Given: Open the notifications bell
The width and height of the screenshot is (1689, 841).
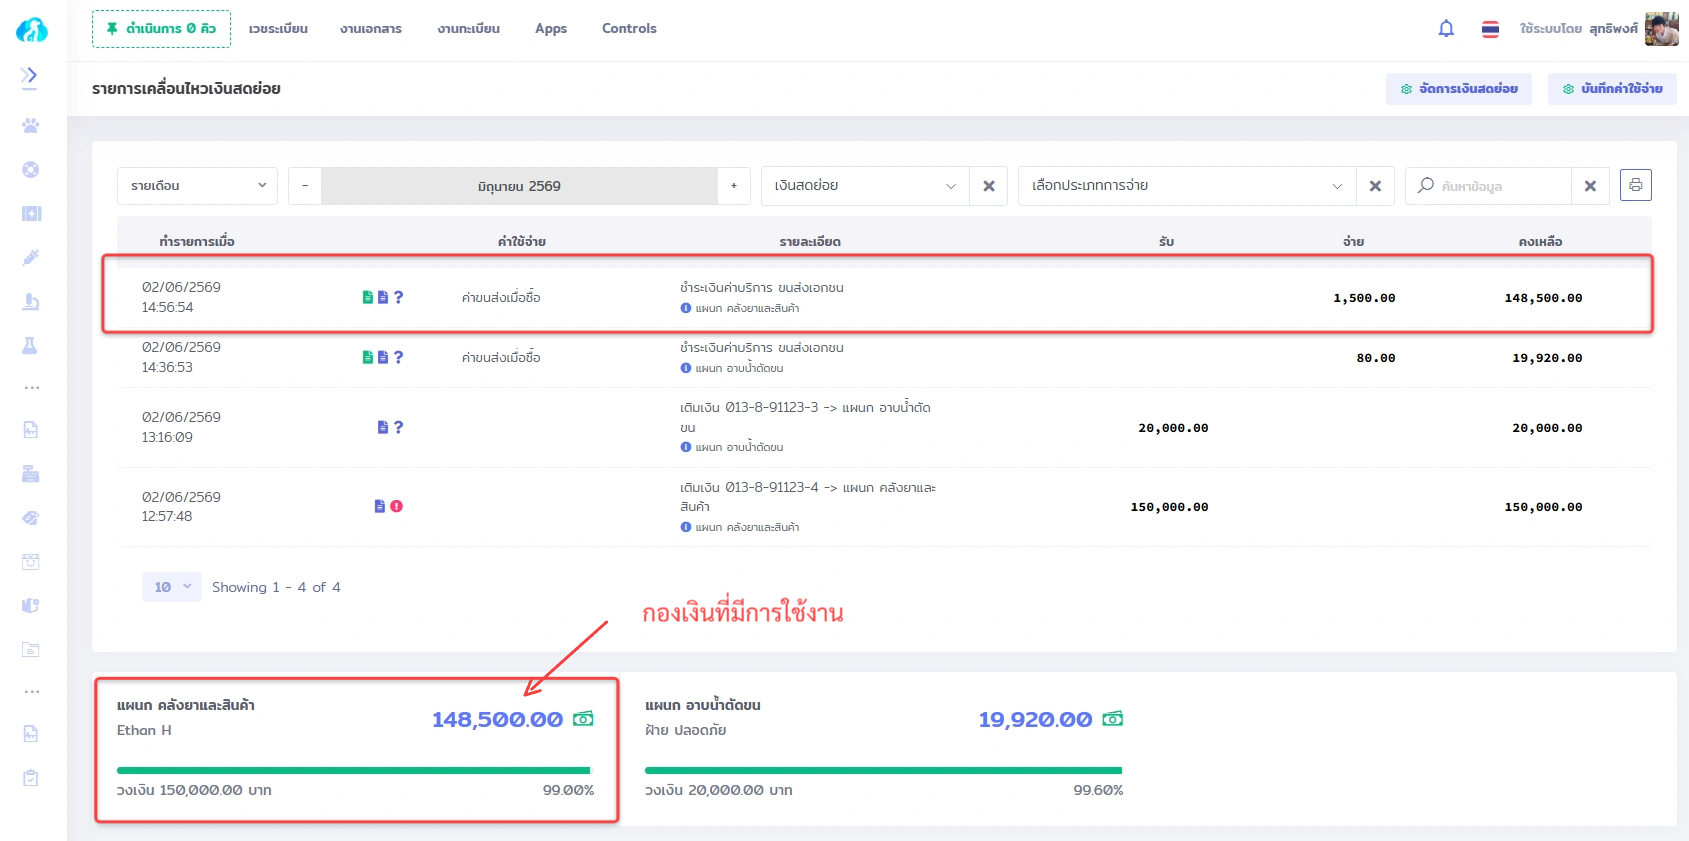Looking at the screenshot, I should (x=1446, y=29).
